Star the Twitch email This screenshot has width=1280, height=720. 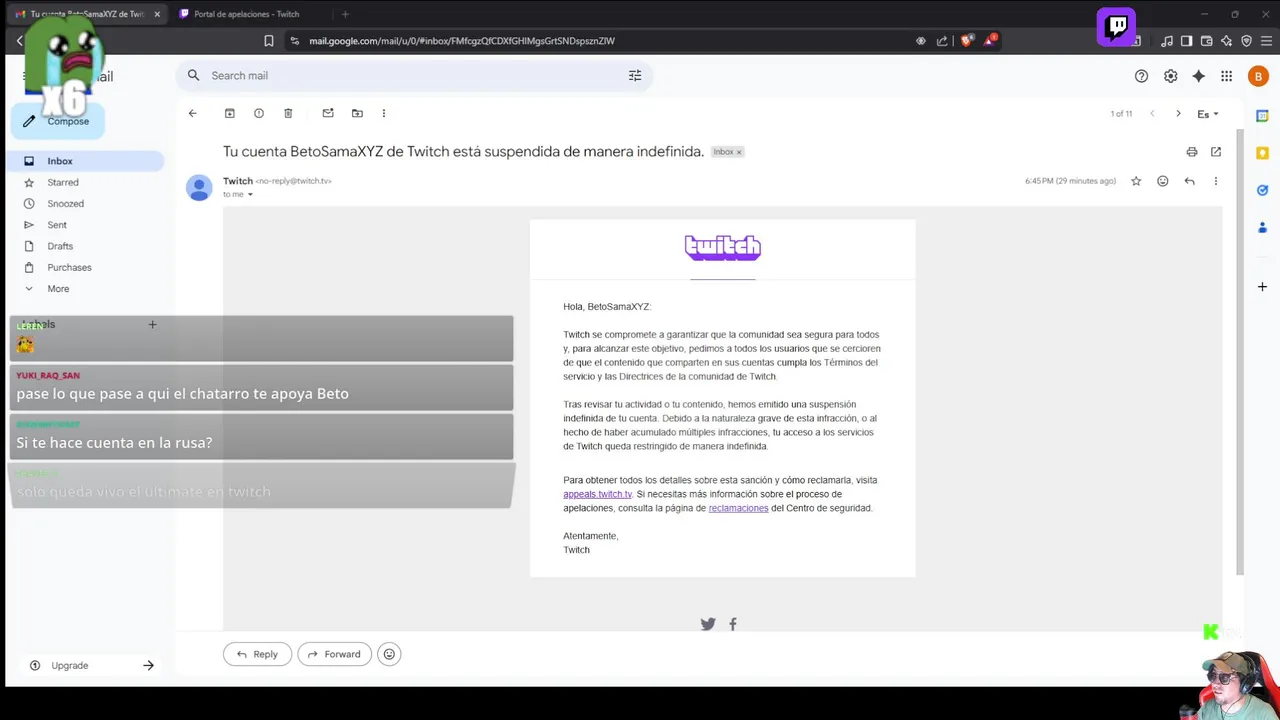point(1136,181)
